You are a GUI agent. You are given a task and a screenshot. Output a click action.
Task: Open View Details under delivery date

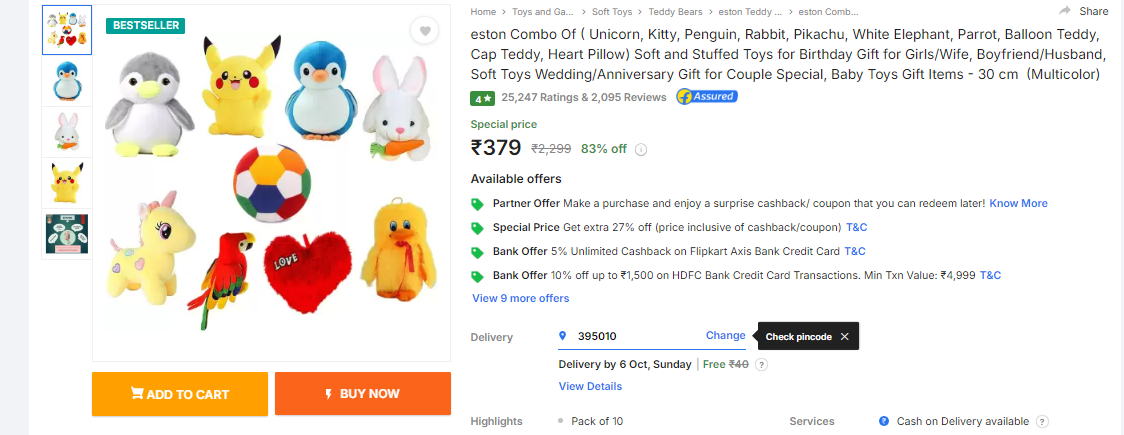590,386
